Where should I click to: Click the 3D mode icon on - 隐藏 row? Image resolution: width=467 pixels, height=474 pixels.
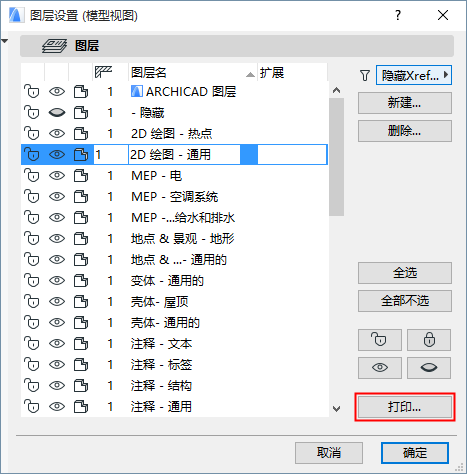[81, 113]
